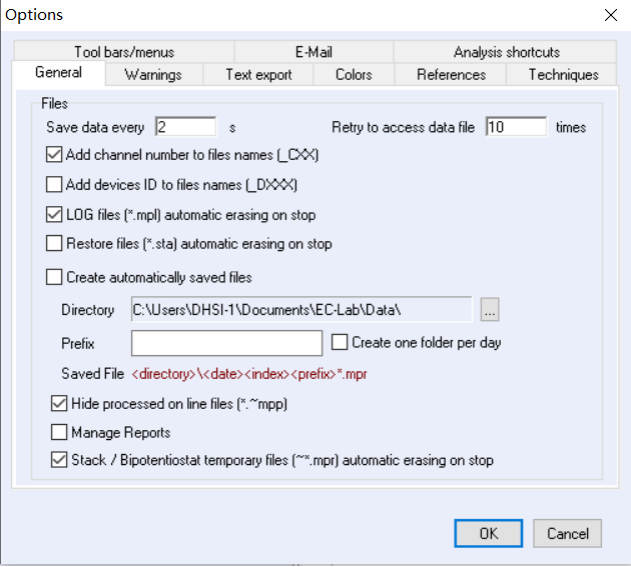Open the References tab
The height and width of the screenshot is (567, 631).
pyautogui.click(x=451, y=75)
